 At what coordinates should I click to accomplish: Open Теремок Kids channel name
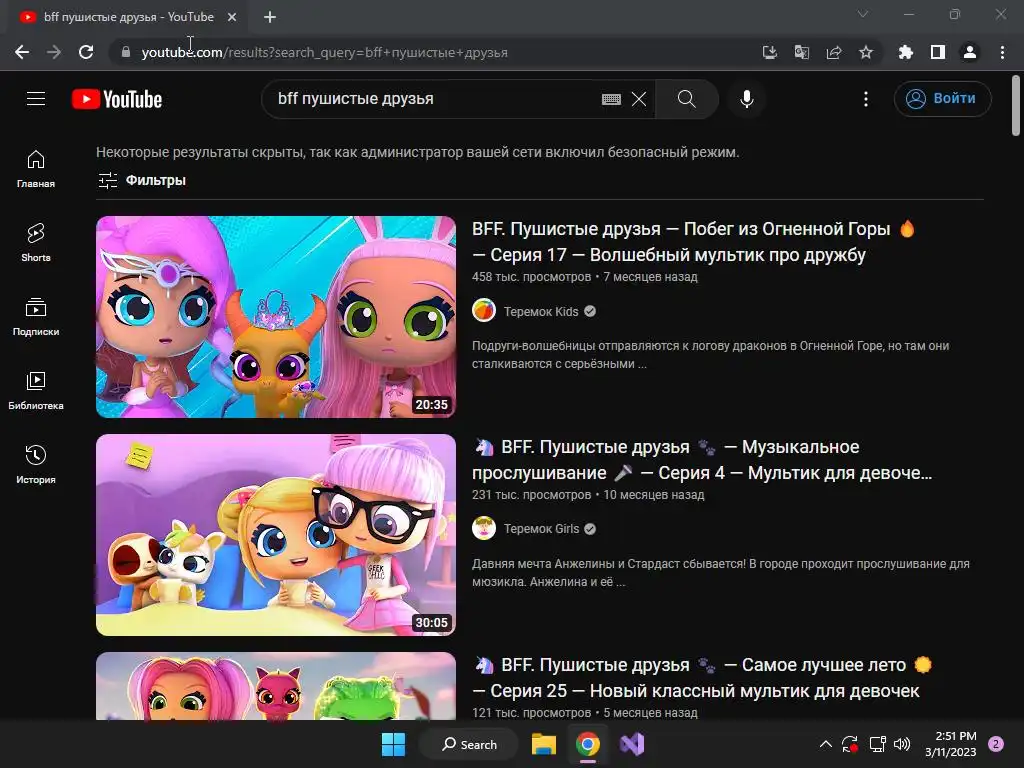541,312
